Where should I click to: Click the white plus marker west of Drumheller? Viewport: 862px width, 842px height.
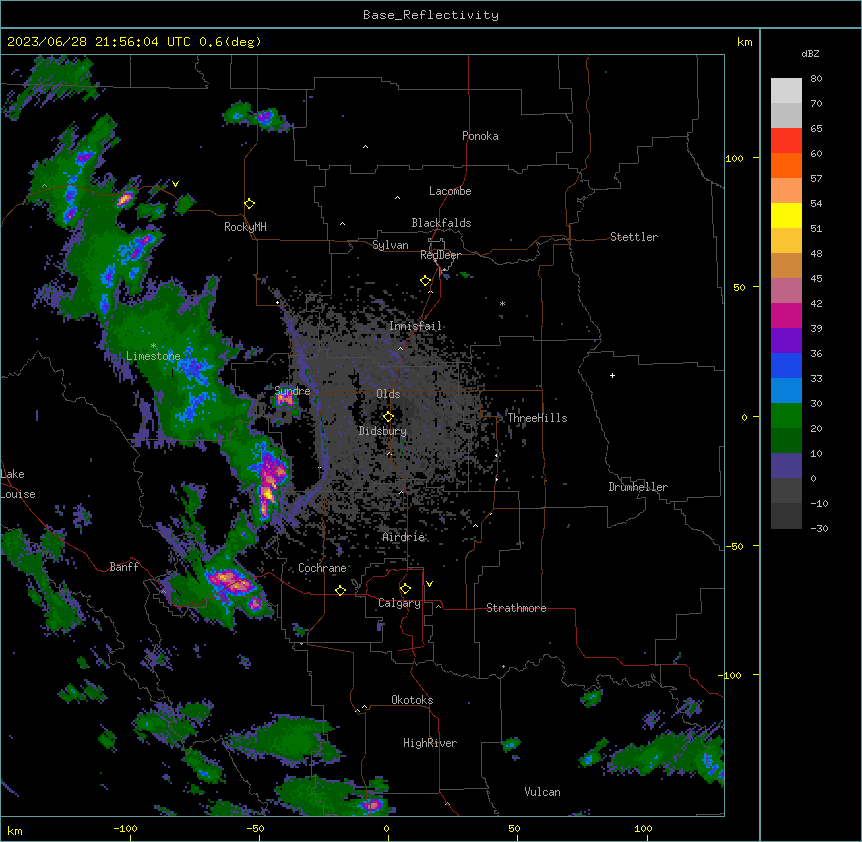click(612, 375)
